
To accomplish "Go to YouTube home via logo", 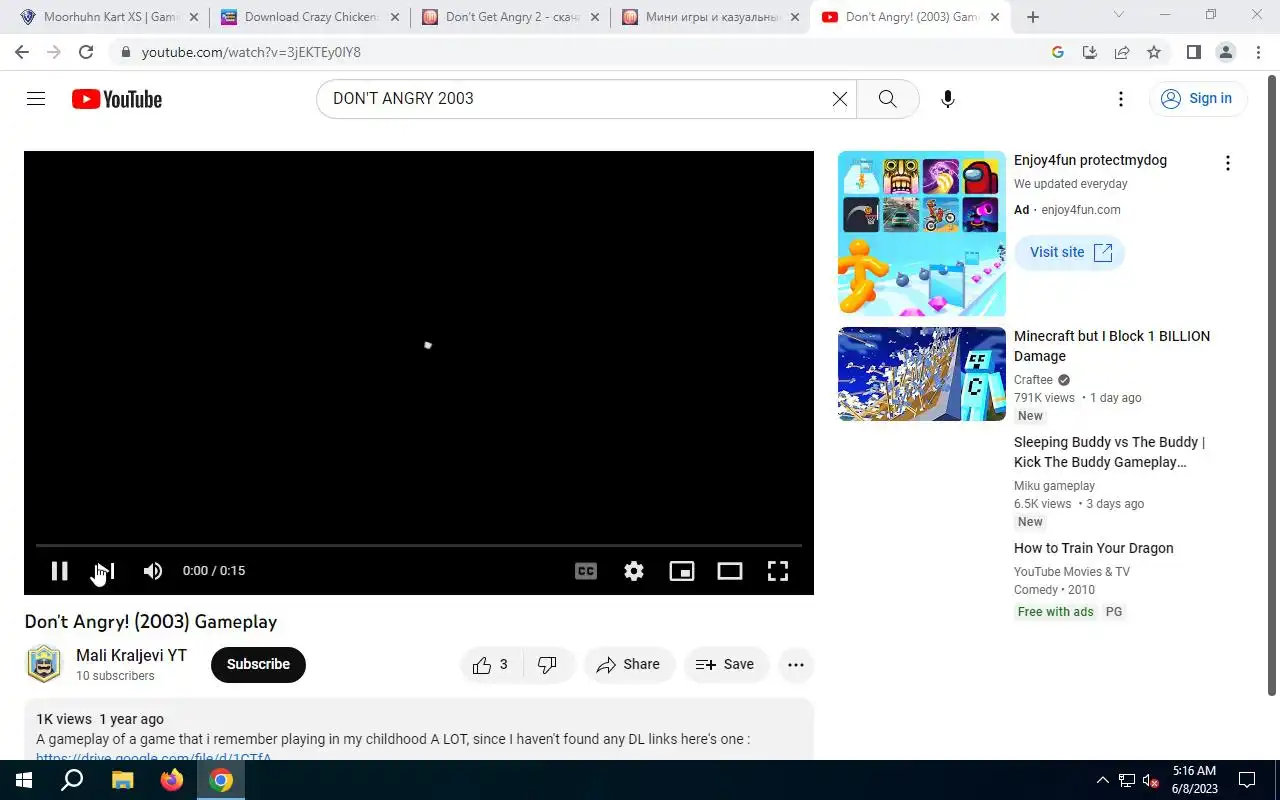I will pos(117,99).
